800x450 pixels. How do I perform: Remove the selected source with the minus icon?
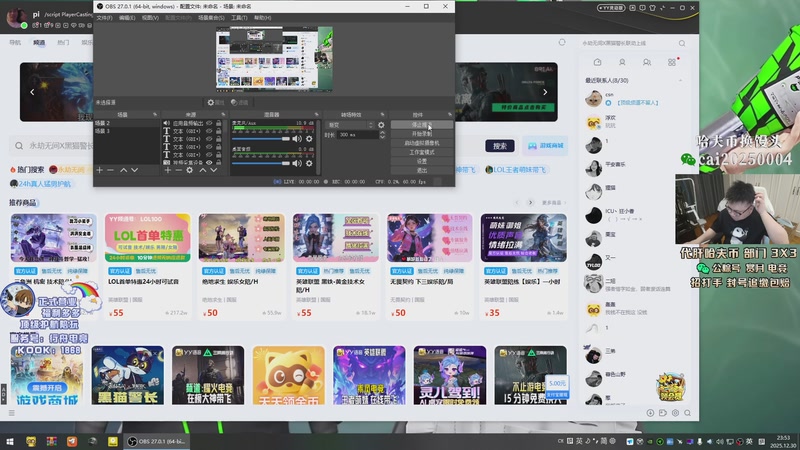pos(178,170)
